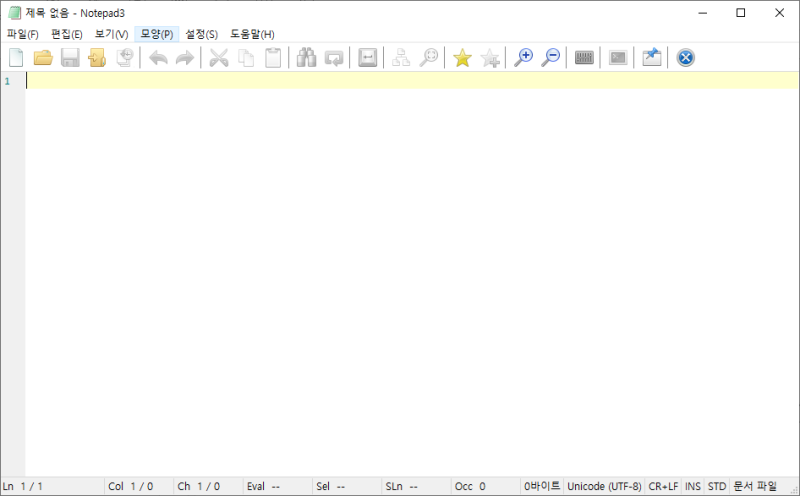Screen dimensions: 800x496
Task: Click the Occ 0 status field
Action: click(x=486, y=486)
